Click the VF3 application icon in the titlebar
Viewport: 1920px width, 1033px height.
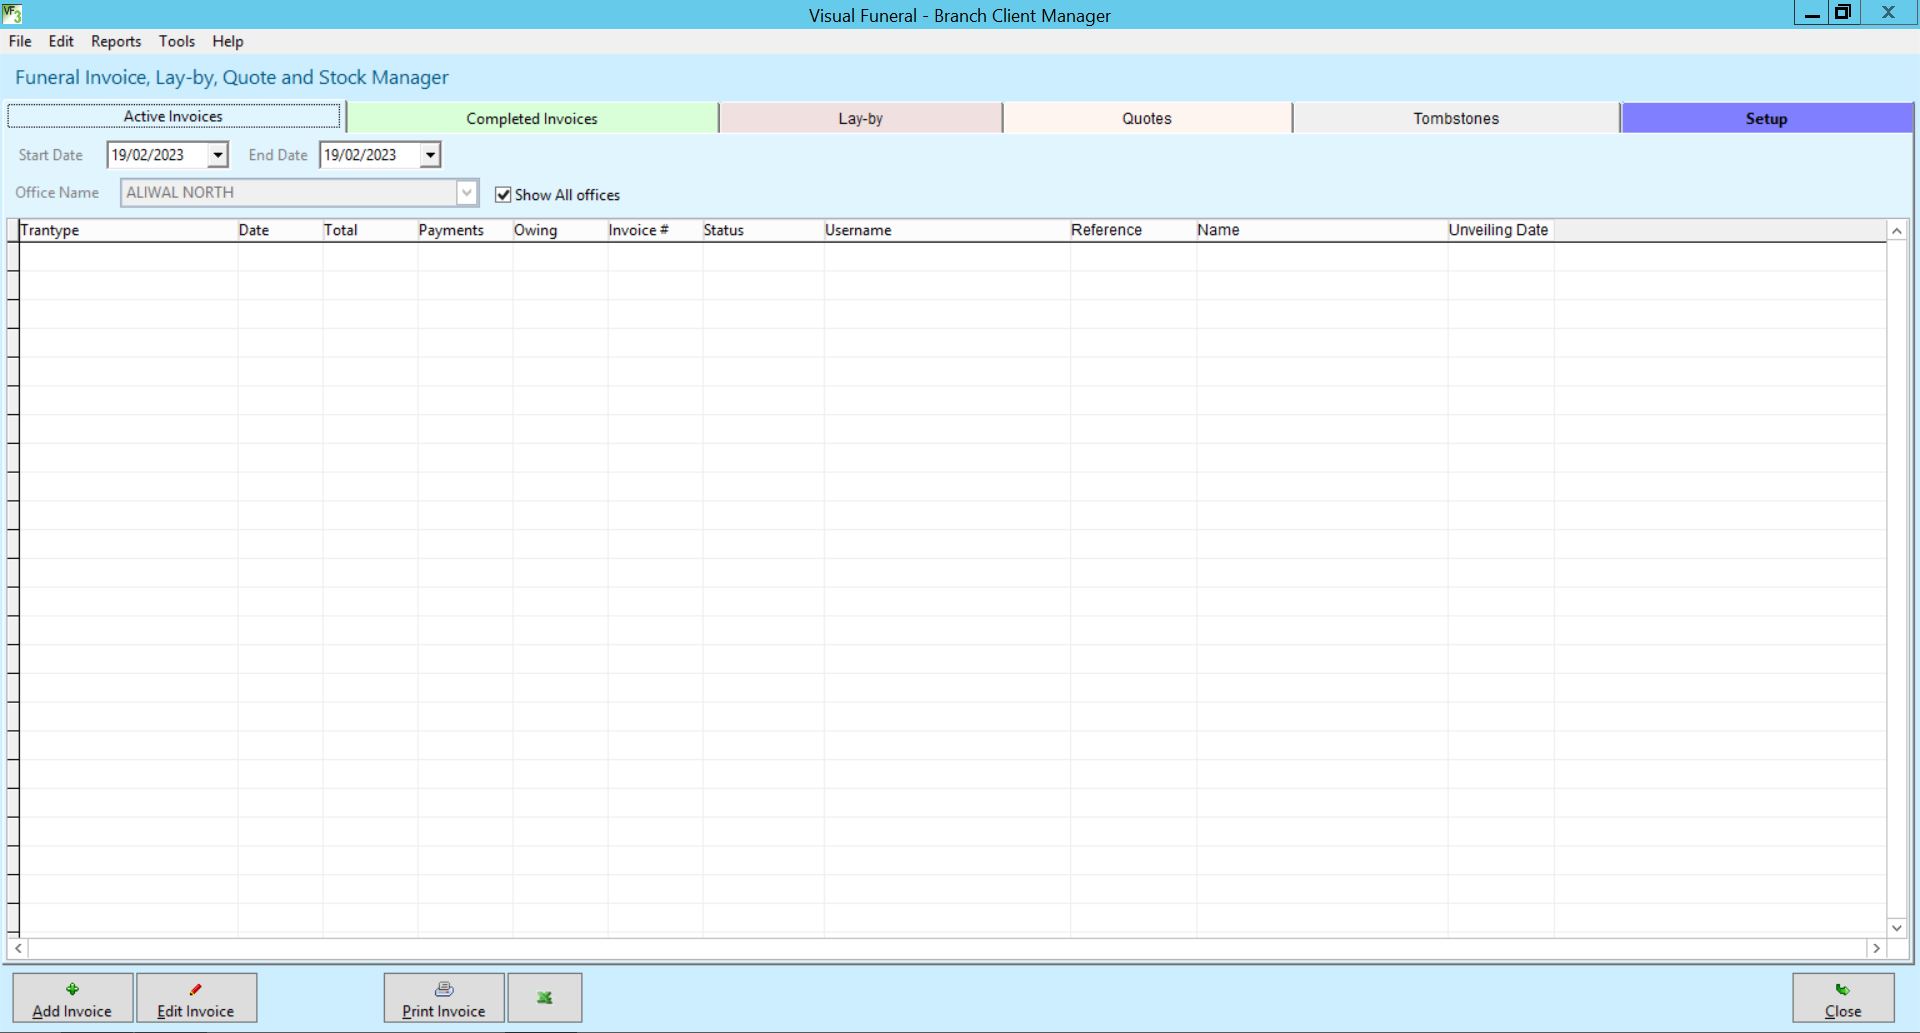pos(13,15)
